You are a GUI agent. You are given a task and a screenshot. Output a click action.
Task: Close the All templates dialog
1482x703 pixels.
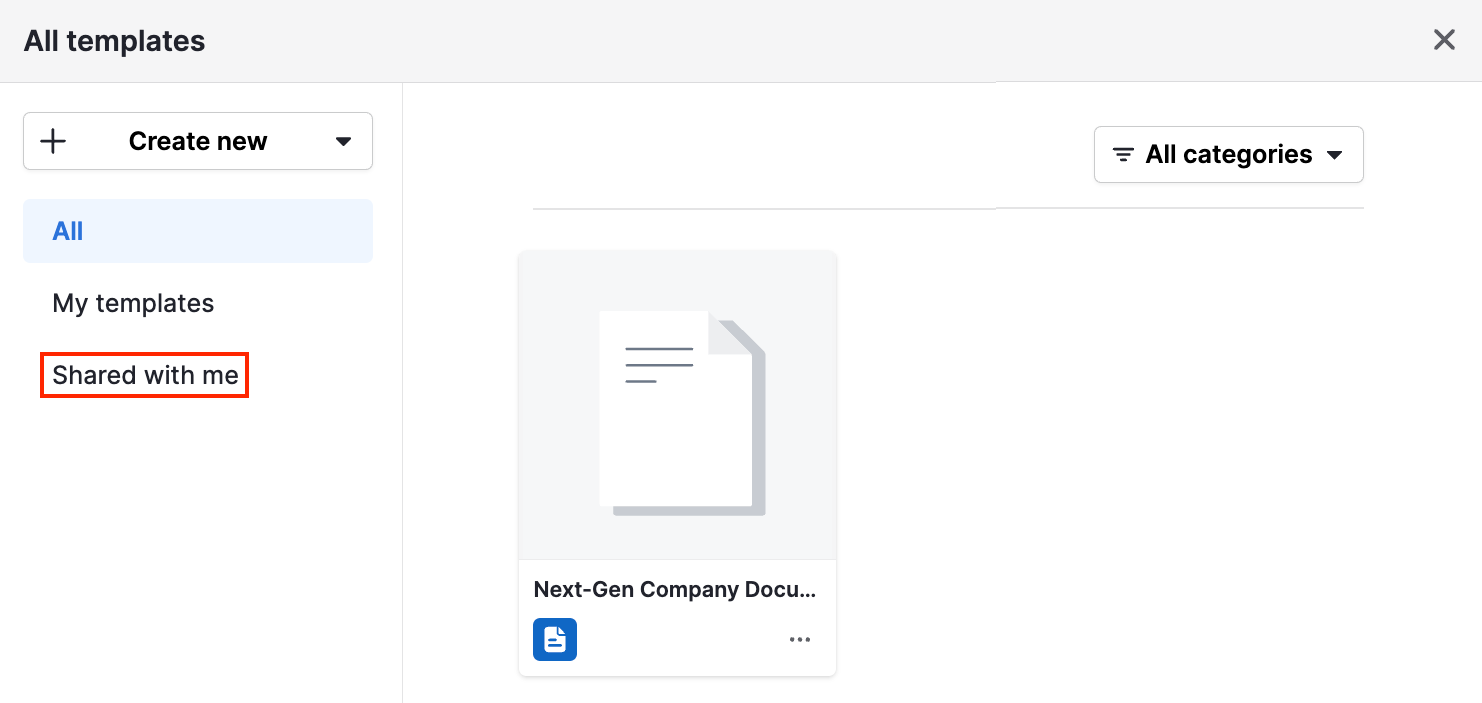pos(1444,40)
